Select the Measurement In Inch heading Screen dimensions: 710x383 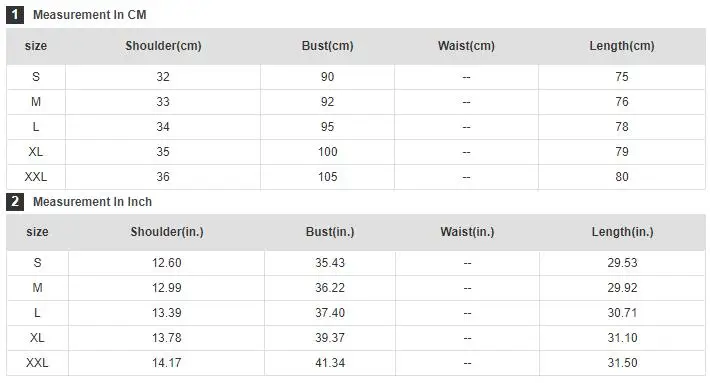pyautogui.click(x=92, y=202)
